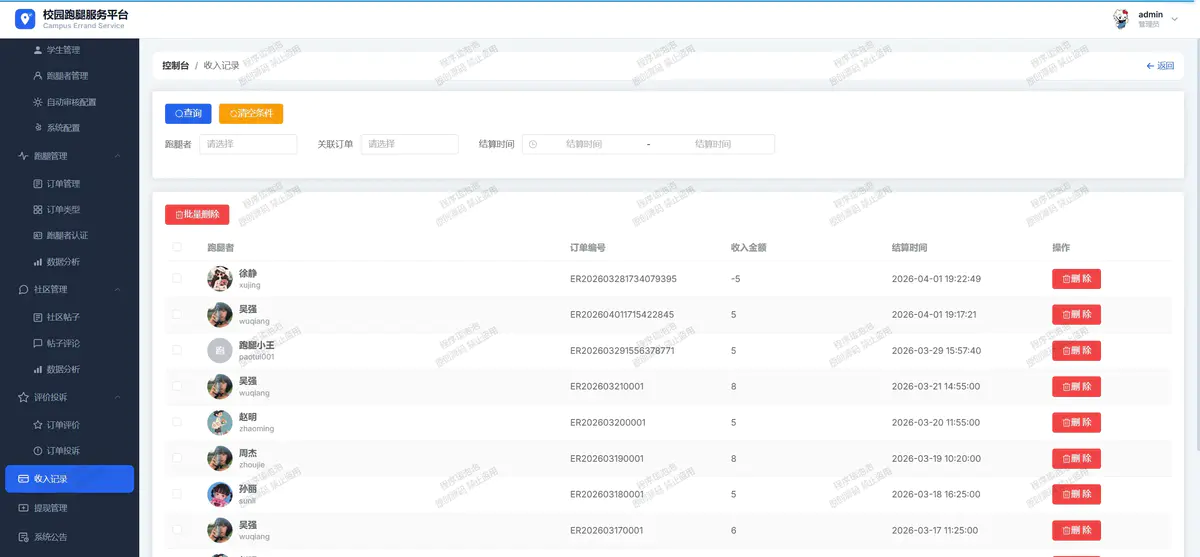Check the row checkbox for 跑腿小王

(x=177, y=350)
